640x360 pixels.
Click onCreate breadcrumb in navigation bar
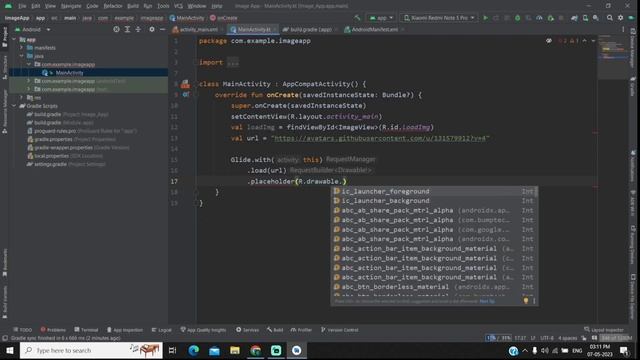223,18
